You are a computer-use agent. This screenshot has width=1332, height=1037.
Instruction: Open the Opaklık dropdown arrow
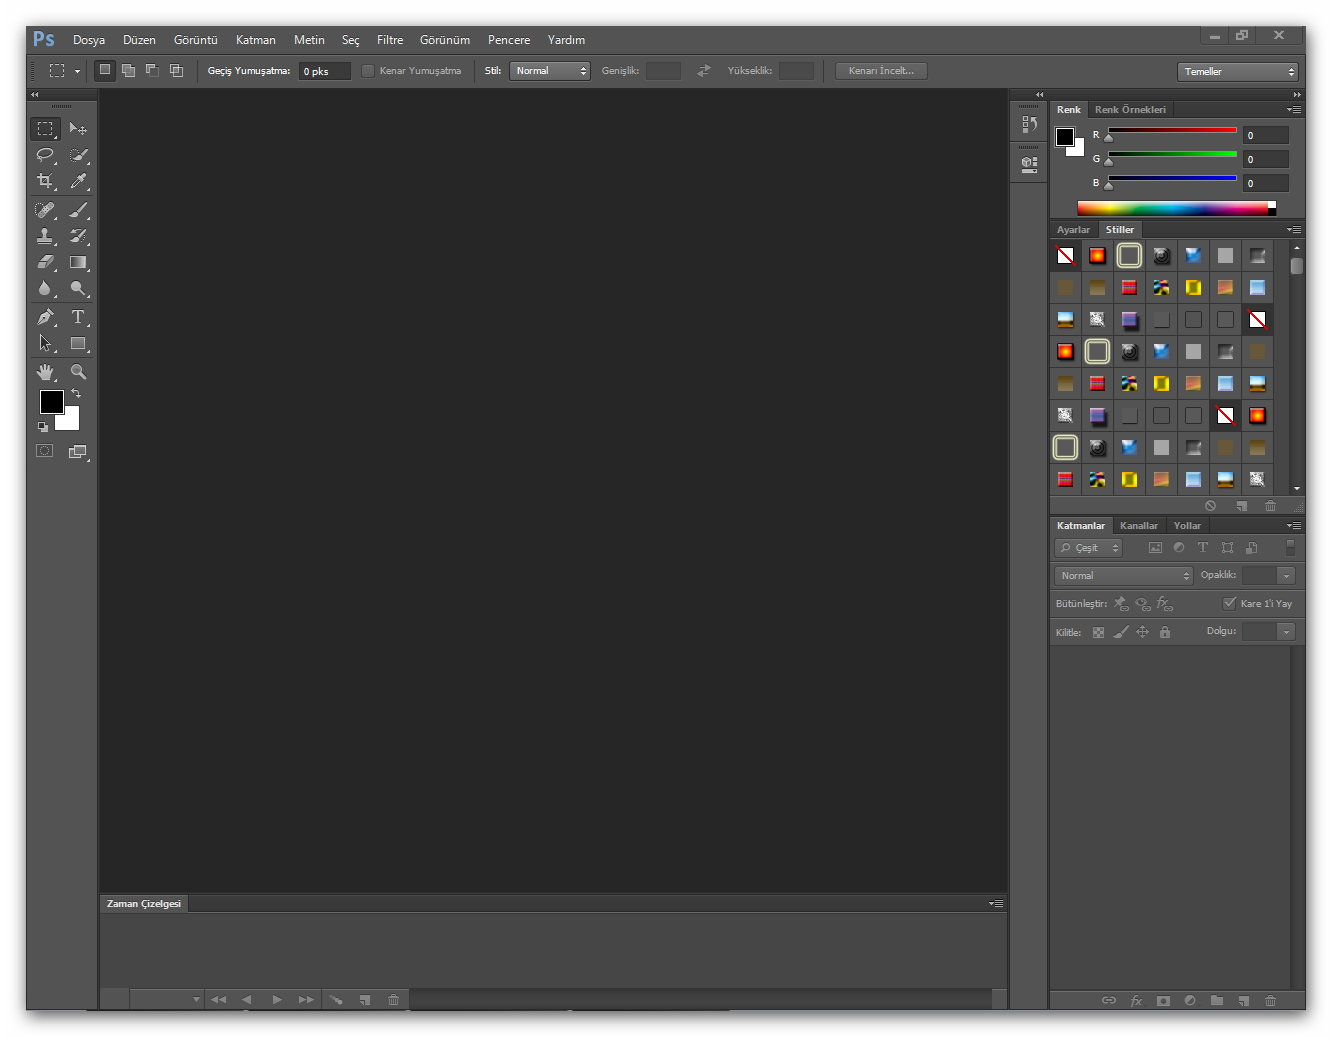click(x=1286, y=576)
